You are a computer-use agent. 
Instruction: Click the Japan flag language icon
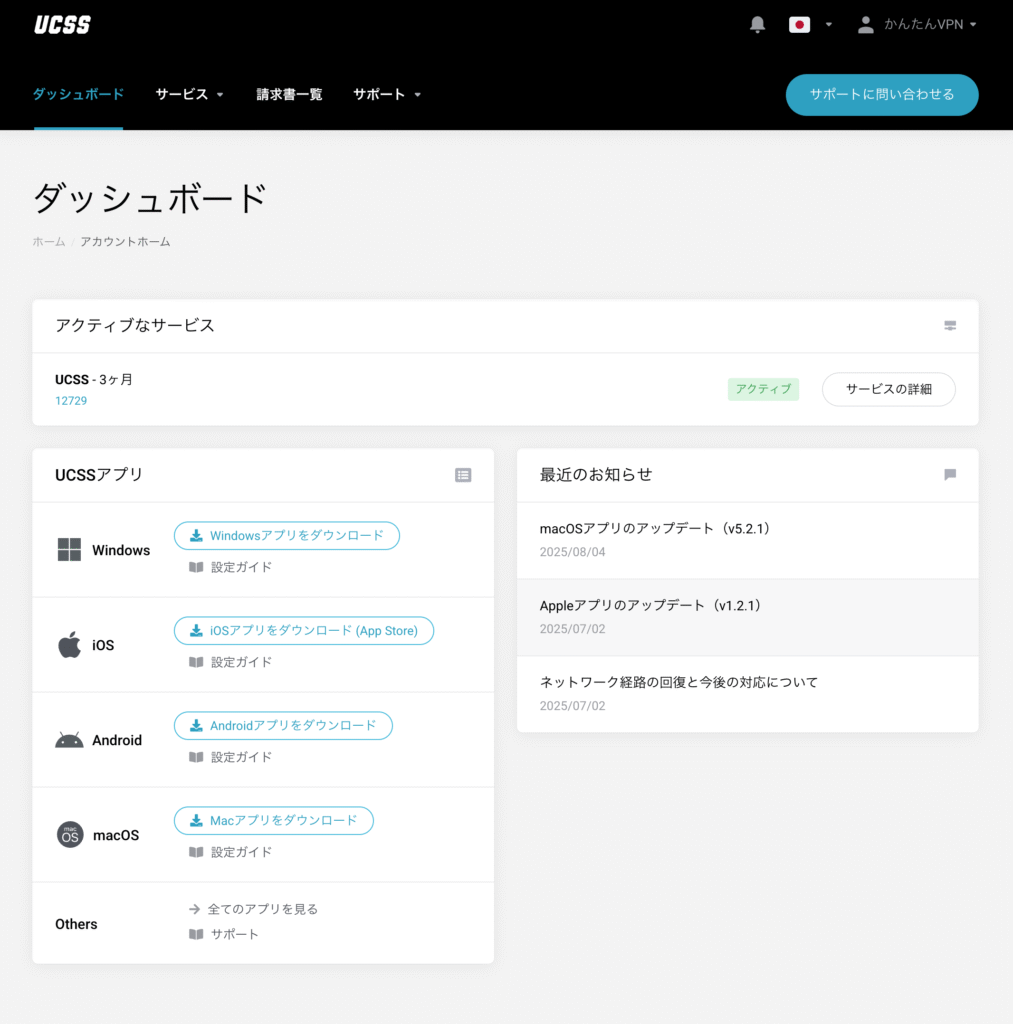pos(799,25)
